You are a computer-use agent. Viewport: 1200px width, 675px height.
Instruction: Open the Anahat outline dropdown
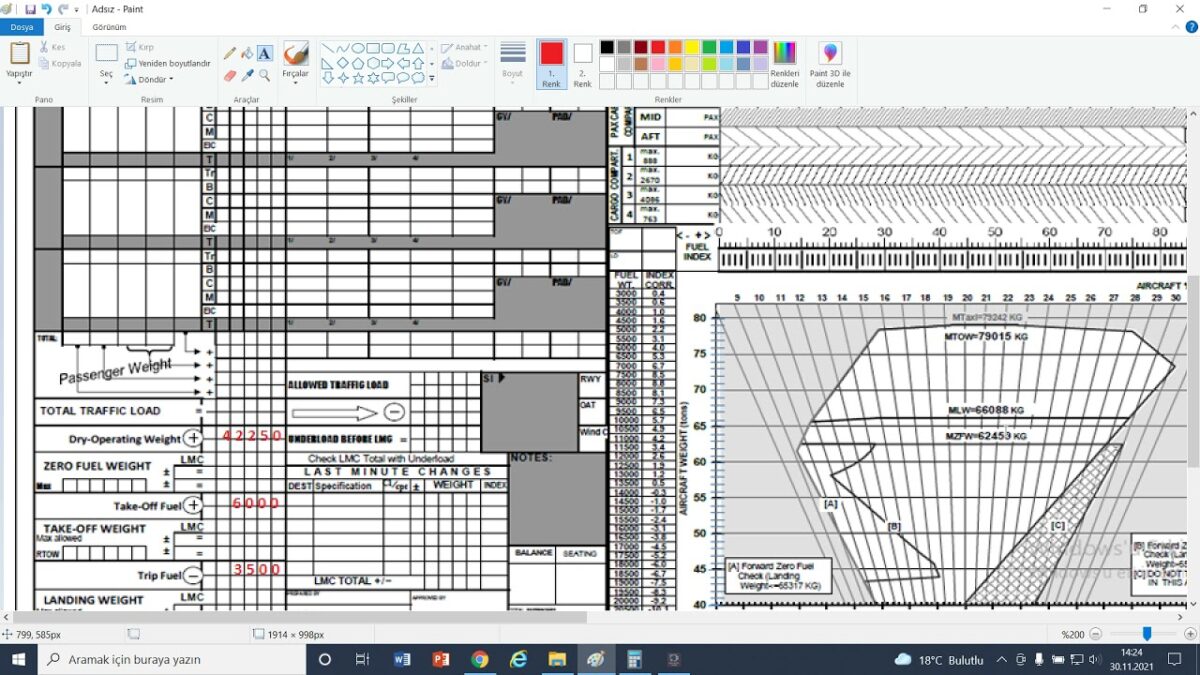466,46
